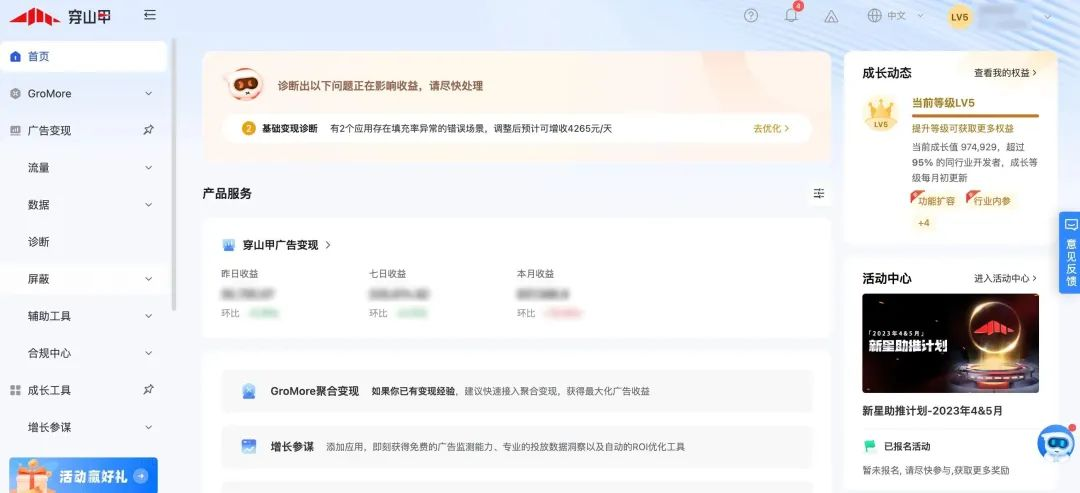1080x493 pixels.
Task: Expand the GroMore menu chevron
Action: [x=148, y=94]
